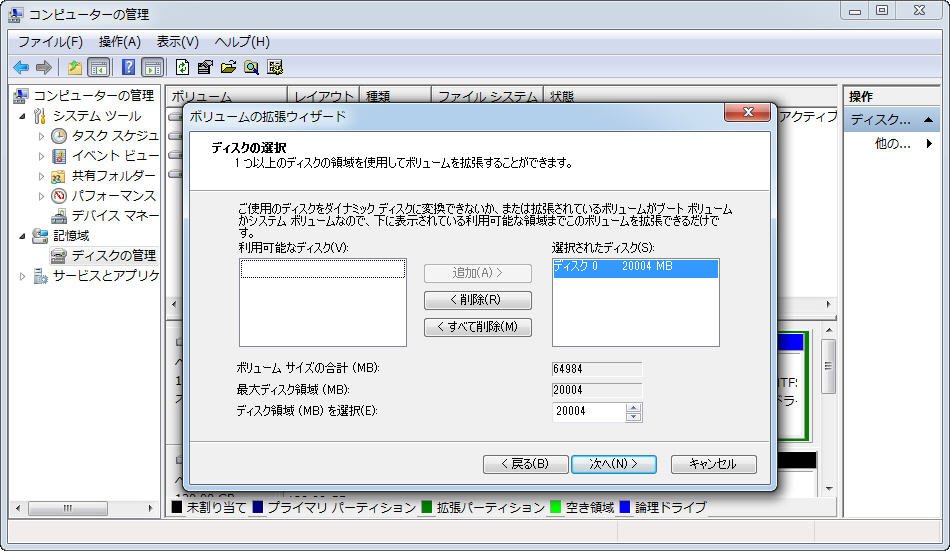Click the 利用可能なディスク empty list box
Image resolution: width=950 pixels, height=551 pixels.
coord(322,303)
